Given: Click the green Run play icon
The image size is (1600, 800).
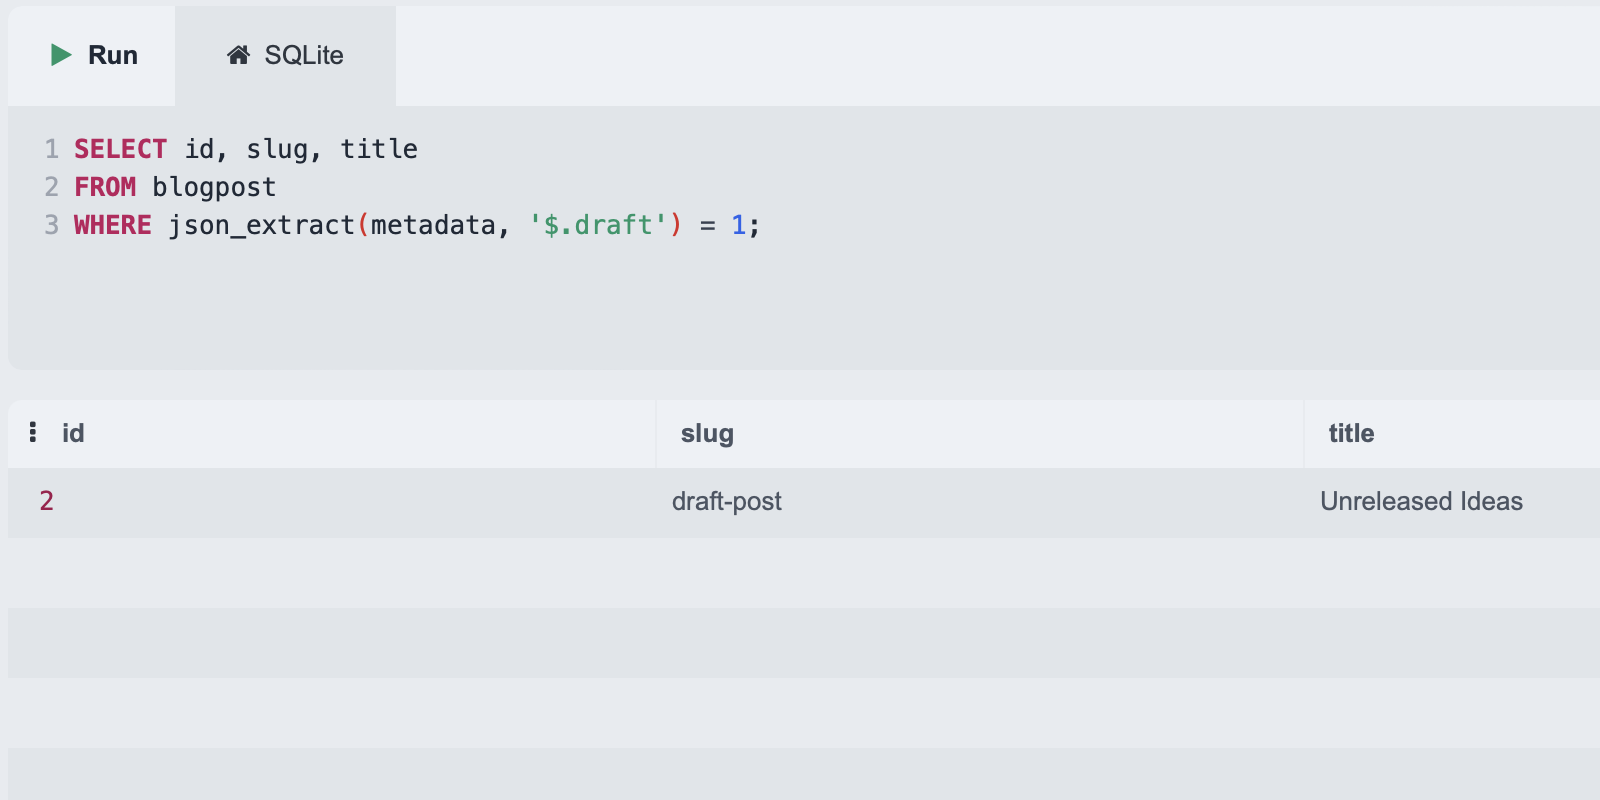Looking at the screenshot, I should tap(61, 55).
